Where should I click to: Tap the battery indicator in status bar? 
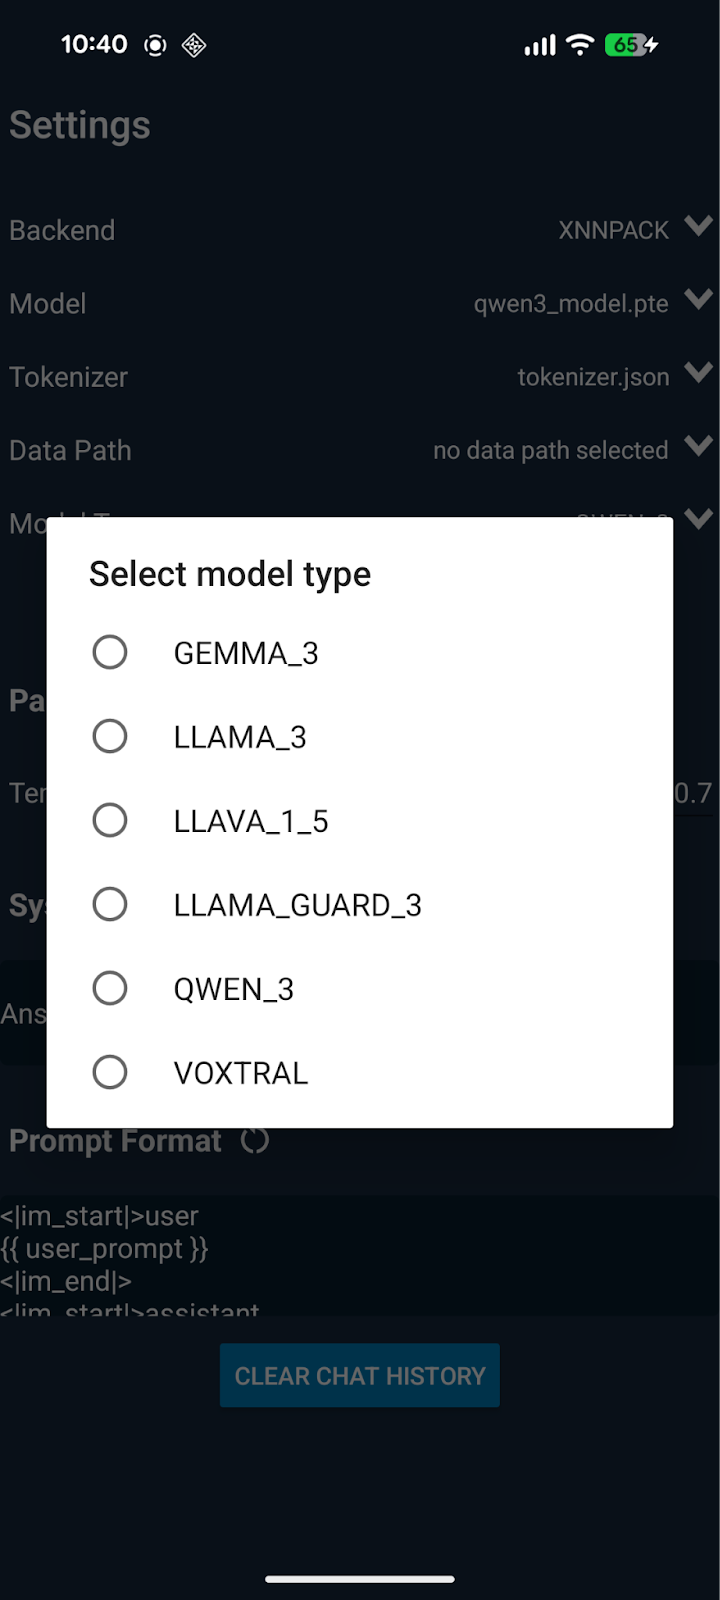[x=631, y=45]
